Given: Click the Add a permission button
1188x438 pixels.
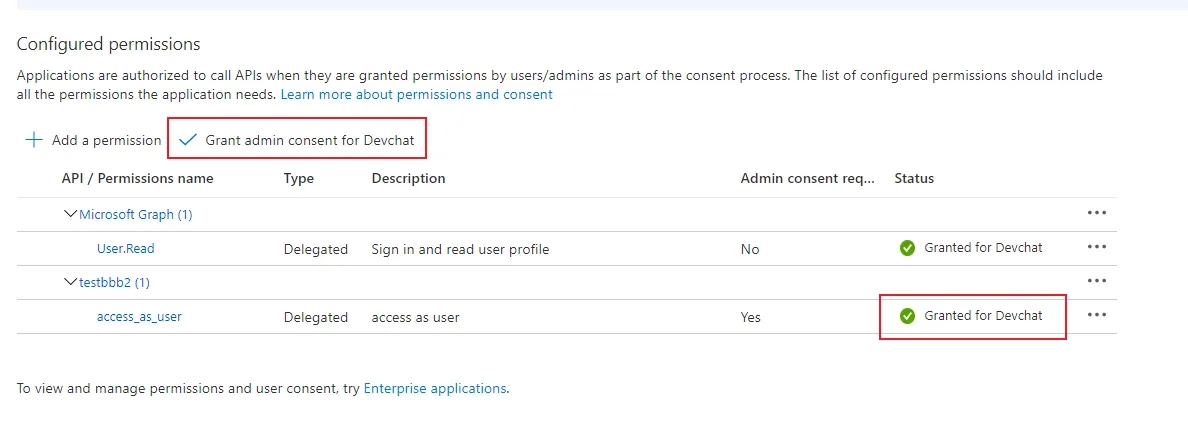Looking at the screenshot, I should [x=106, y=140].
